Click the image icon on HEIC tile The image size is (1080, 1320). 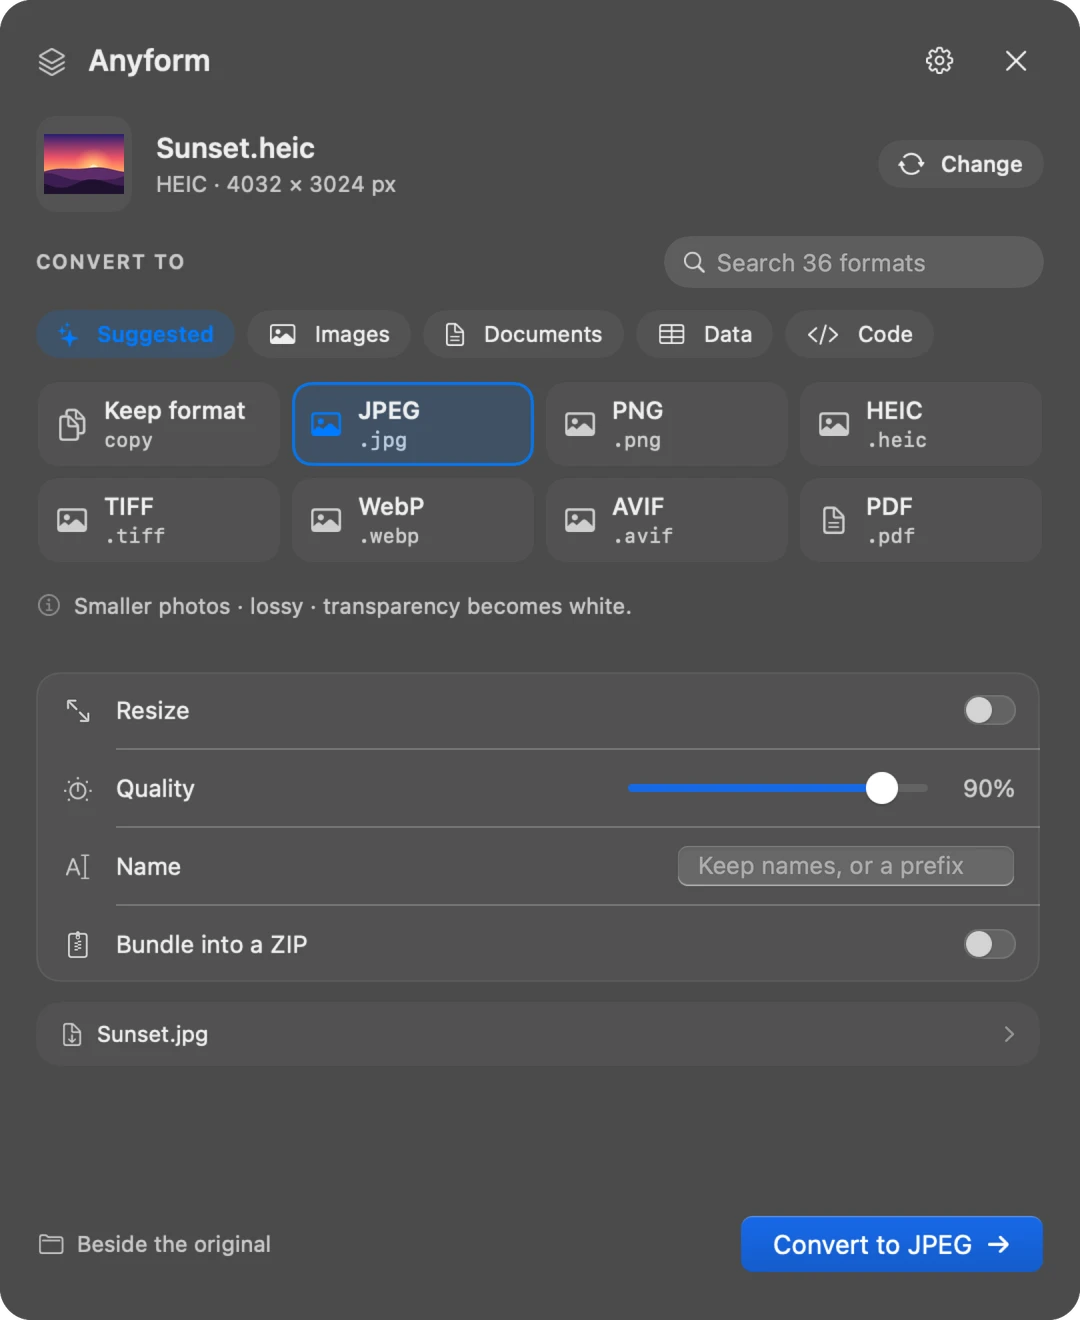click(834, 424)
